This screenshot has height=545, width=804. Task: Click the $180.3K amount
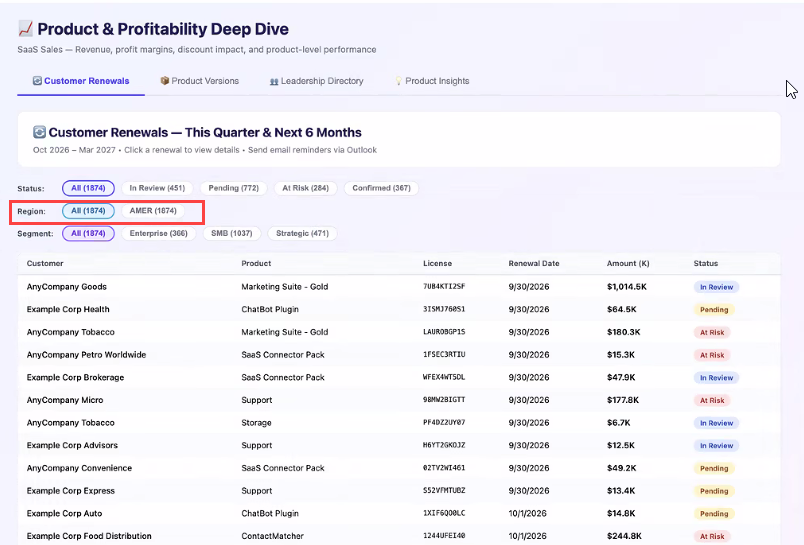[624, 332]
